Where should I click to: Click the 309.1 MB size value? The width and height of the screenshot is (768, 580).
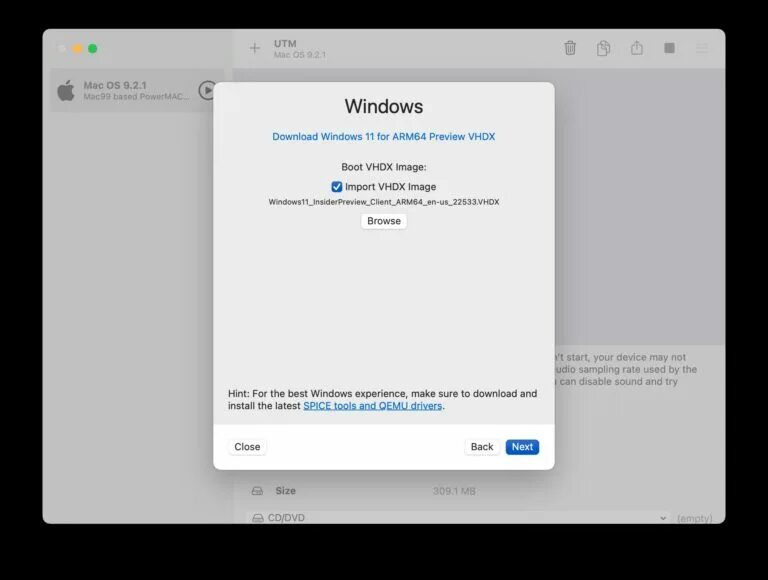coord(454,491)
